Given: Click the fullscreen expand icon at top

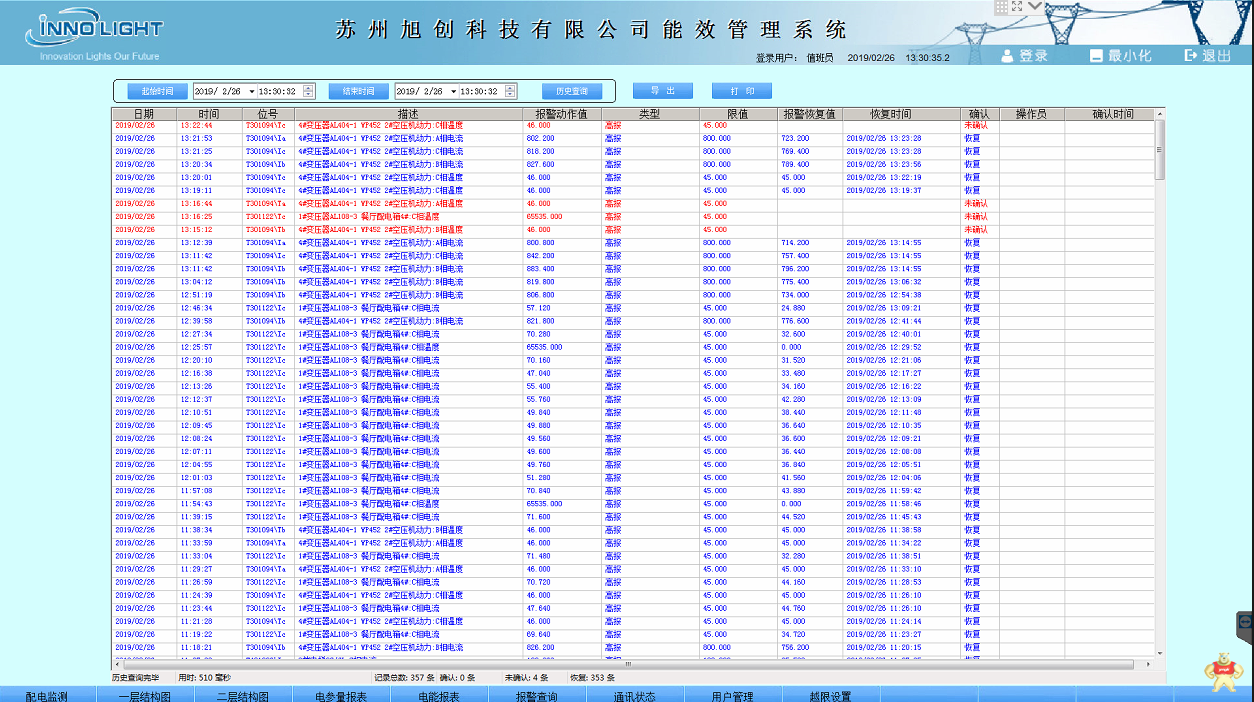Looking at the screenshot, I should tap(1018, 6).
